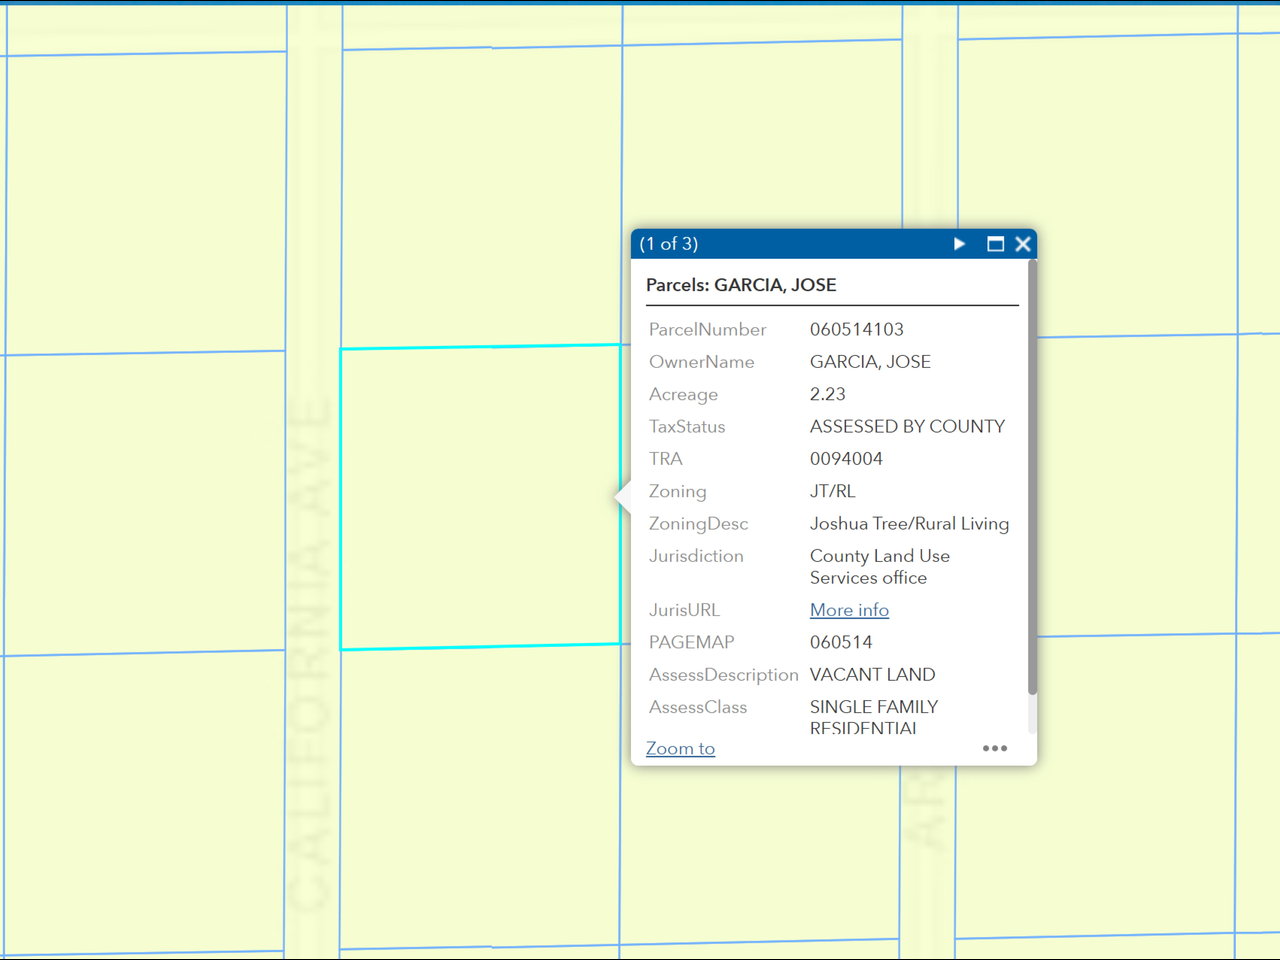The image size is (1280, 960).
Task: Click the parcel number value 060514103
Action: click(x=856, y=329)
